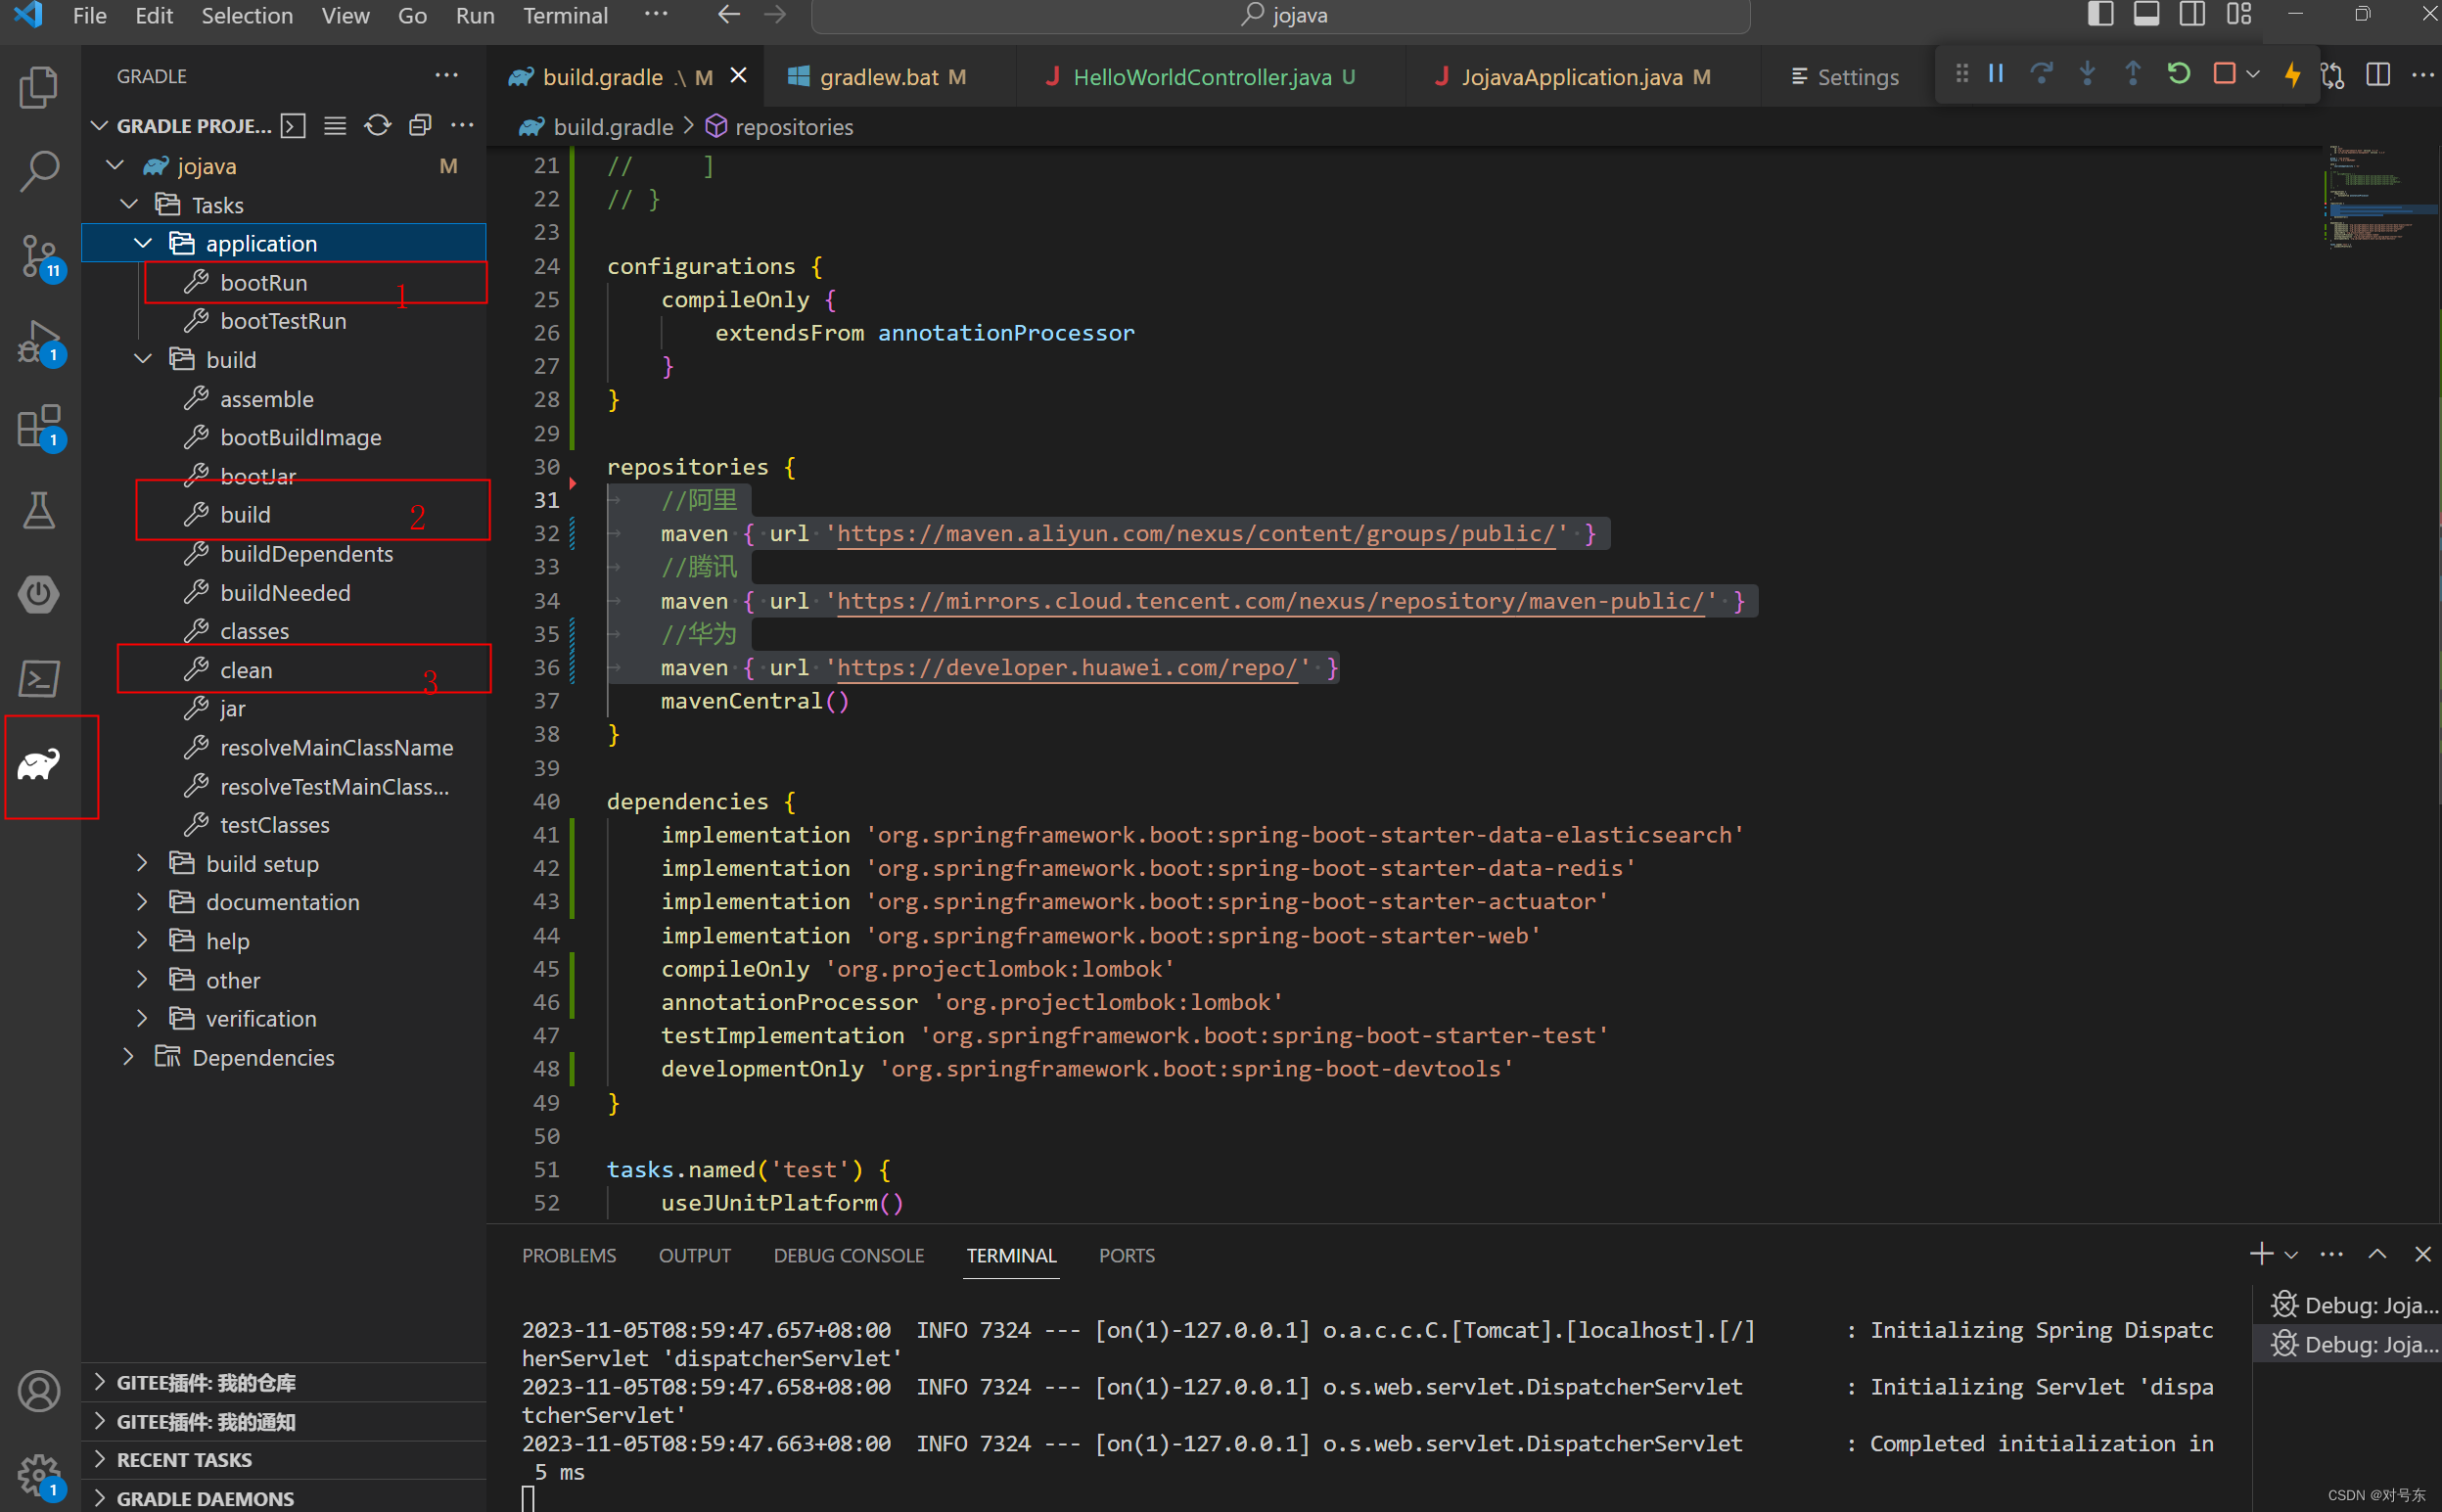Open the Search view in activity bar

[x=39, y=172]
